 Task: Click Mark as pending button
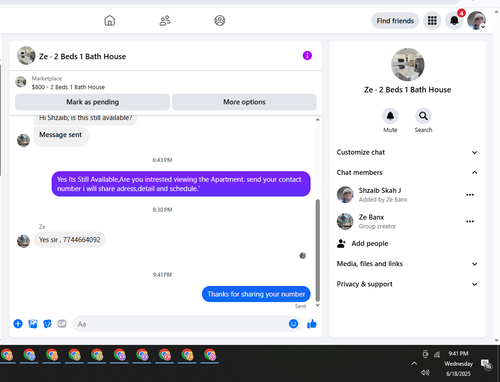click(92, 102)
